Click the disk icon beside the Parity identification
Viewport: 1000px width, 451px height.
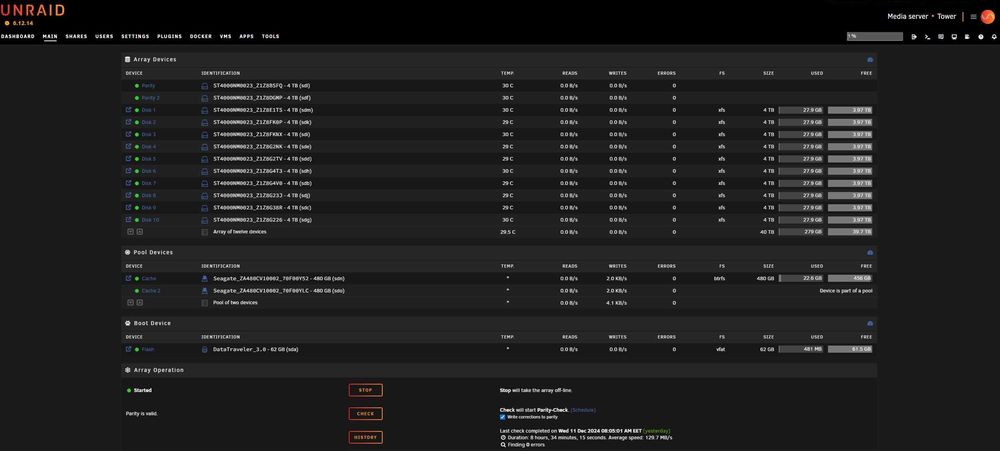point(205,85)
